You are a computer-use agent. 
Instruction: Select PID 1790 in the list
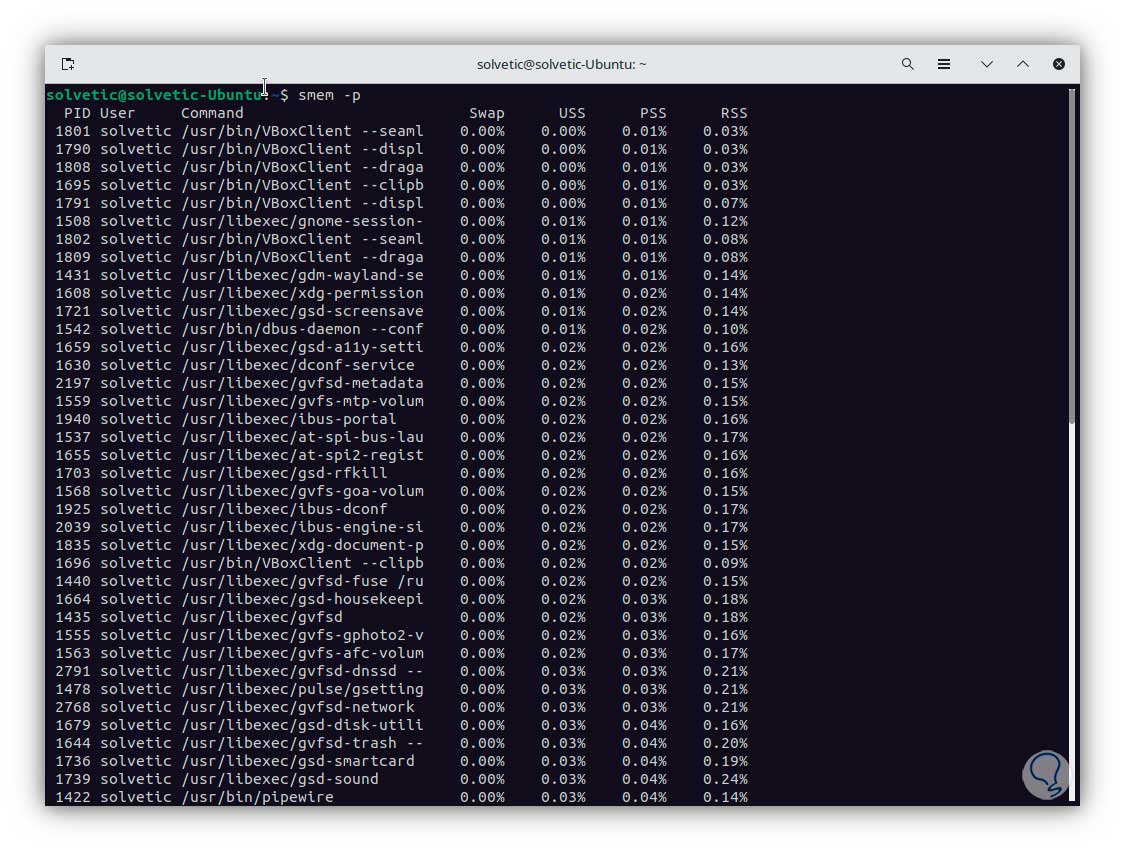(73, 149)
